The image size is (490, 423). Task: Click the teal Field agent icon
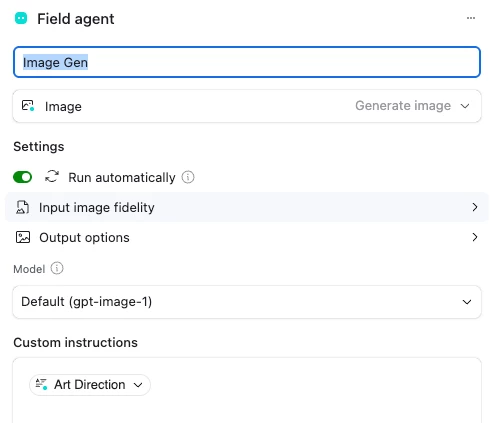pyautogui.click(x=21, y=18)
